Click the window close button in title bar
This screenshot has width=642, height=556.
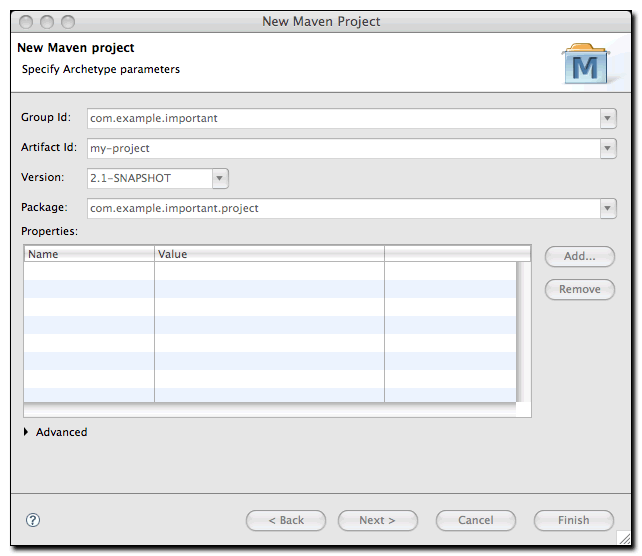(x=26, y=22)
